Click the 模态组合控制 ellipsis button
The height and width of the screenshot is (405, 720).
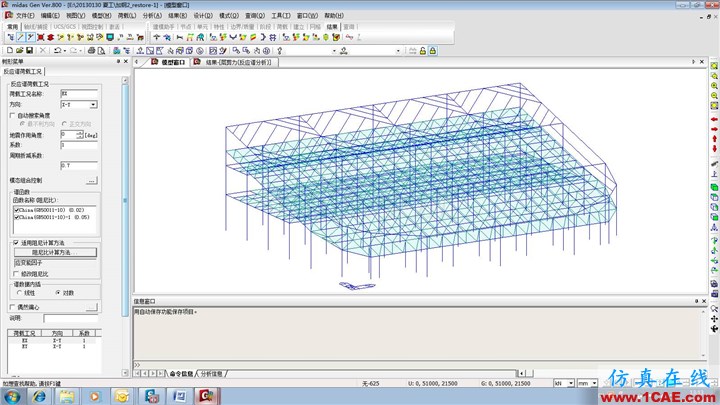(x=92, y=180)
